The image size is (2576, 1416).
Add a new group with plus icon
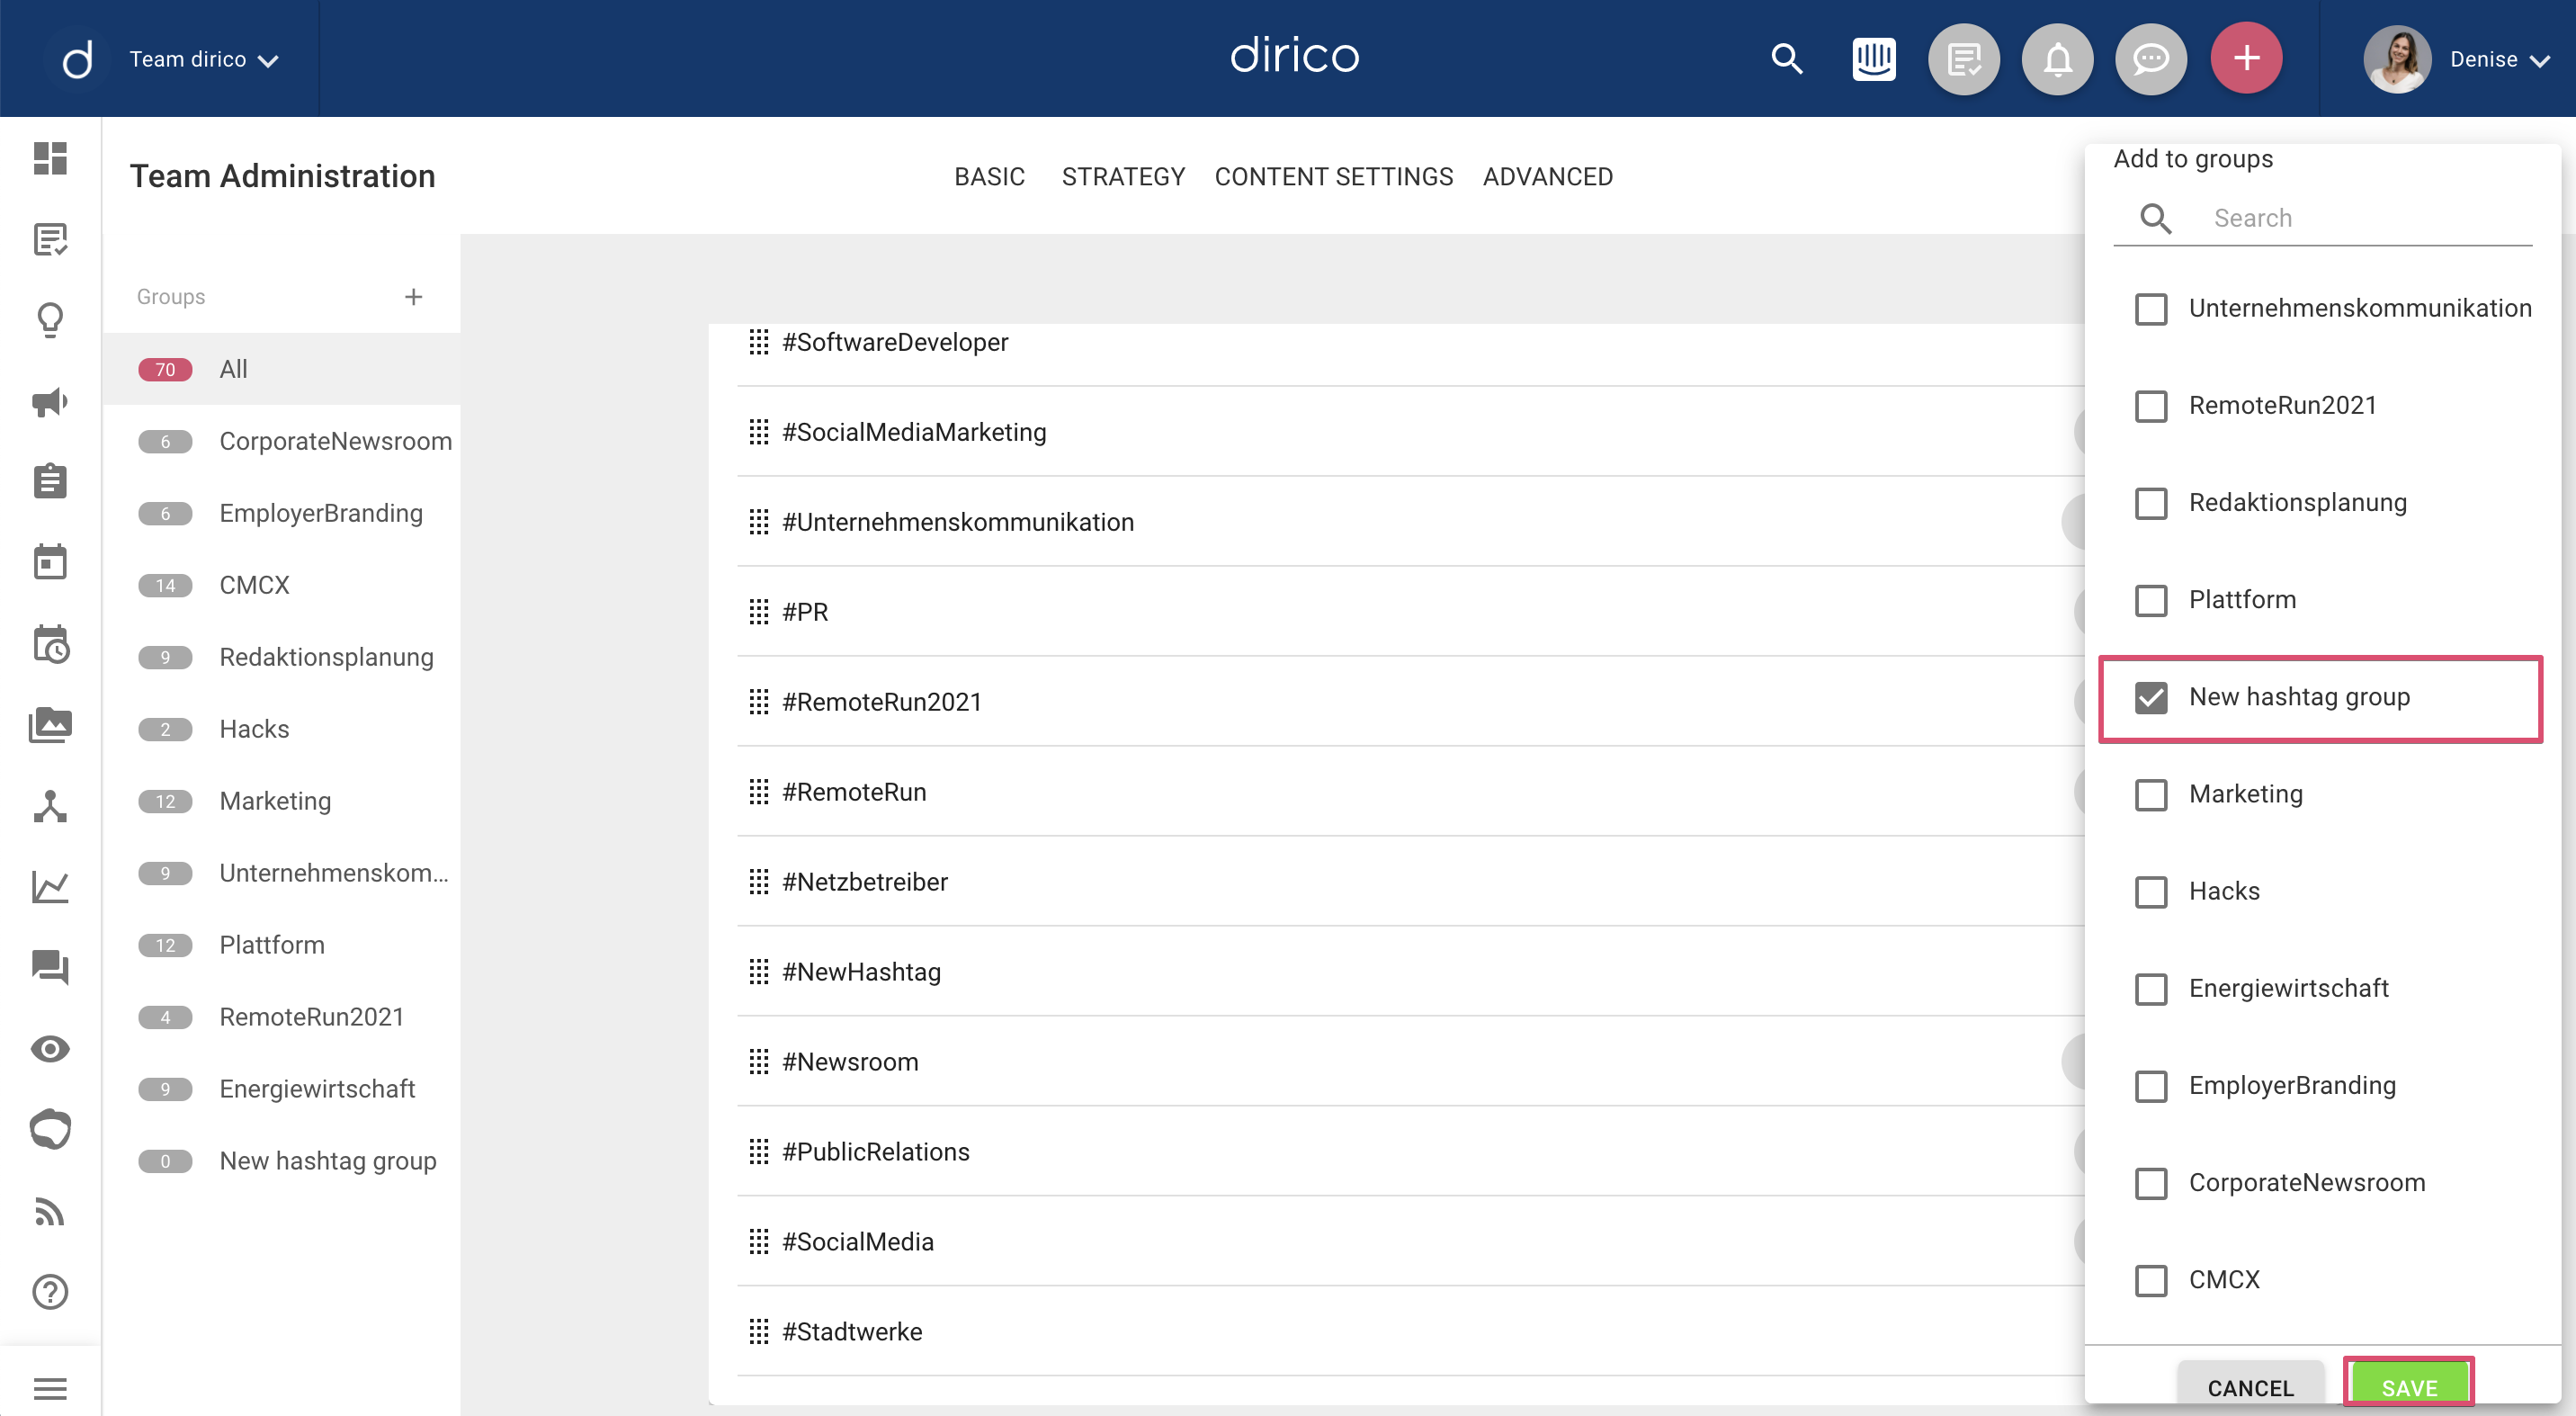point(413,296)
